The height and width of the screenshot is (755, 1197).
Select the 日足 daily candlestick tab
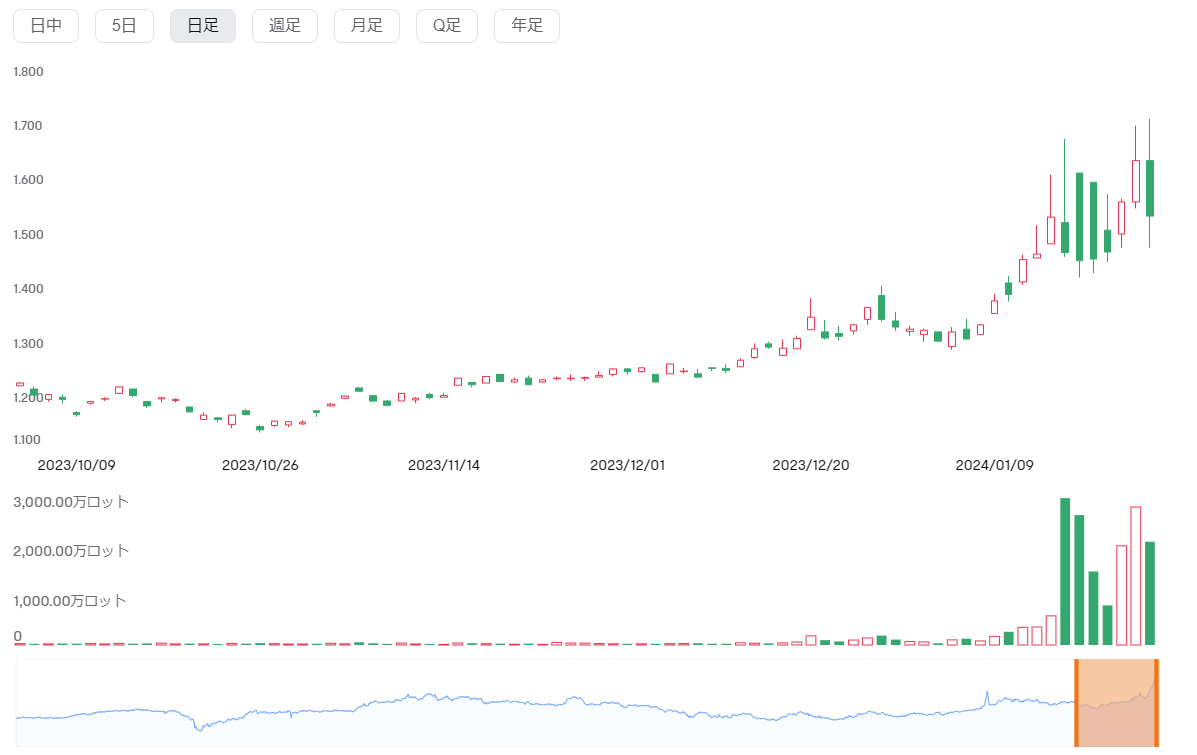coord(203,26)
